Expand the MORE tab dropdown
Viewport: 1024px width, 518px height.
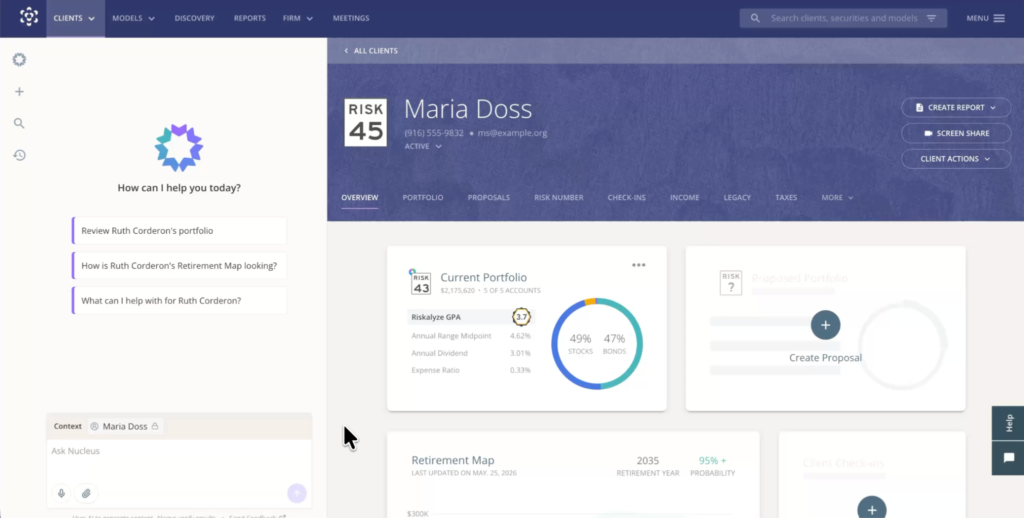pos(837,197)
